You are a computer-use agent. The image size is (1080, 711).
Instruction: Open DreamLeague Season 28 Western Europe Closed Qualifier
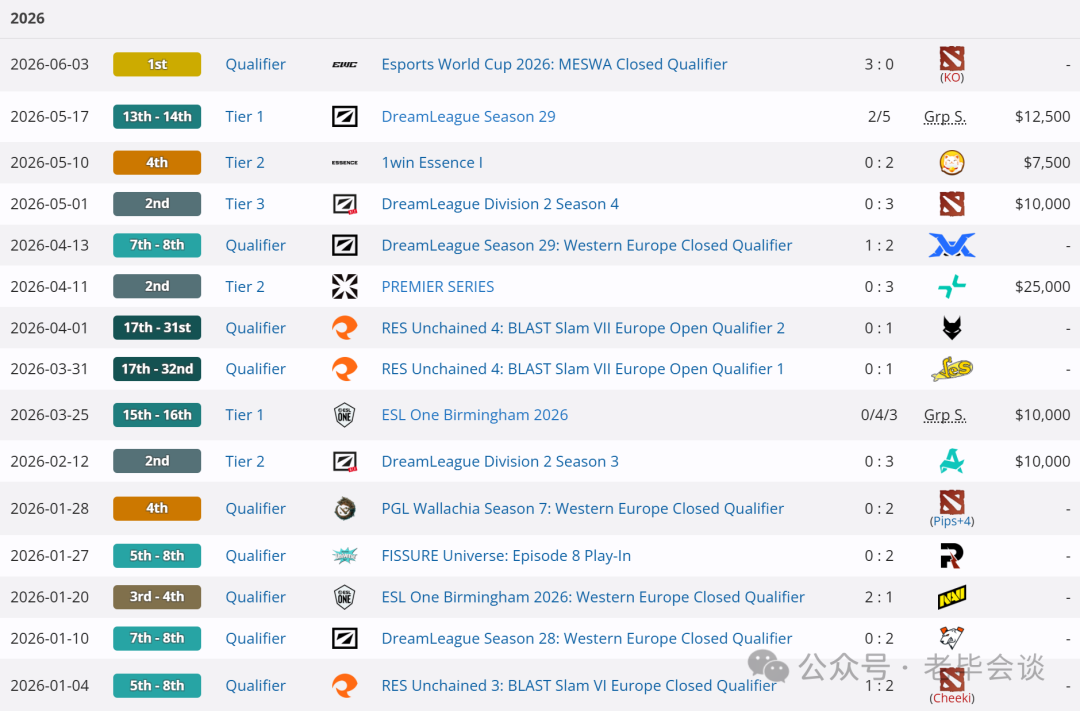[x=587, y=638]
